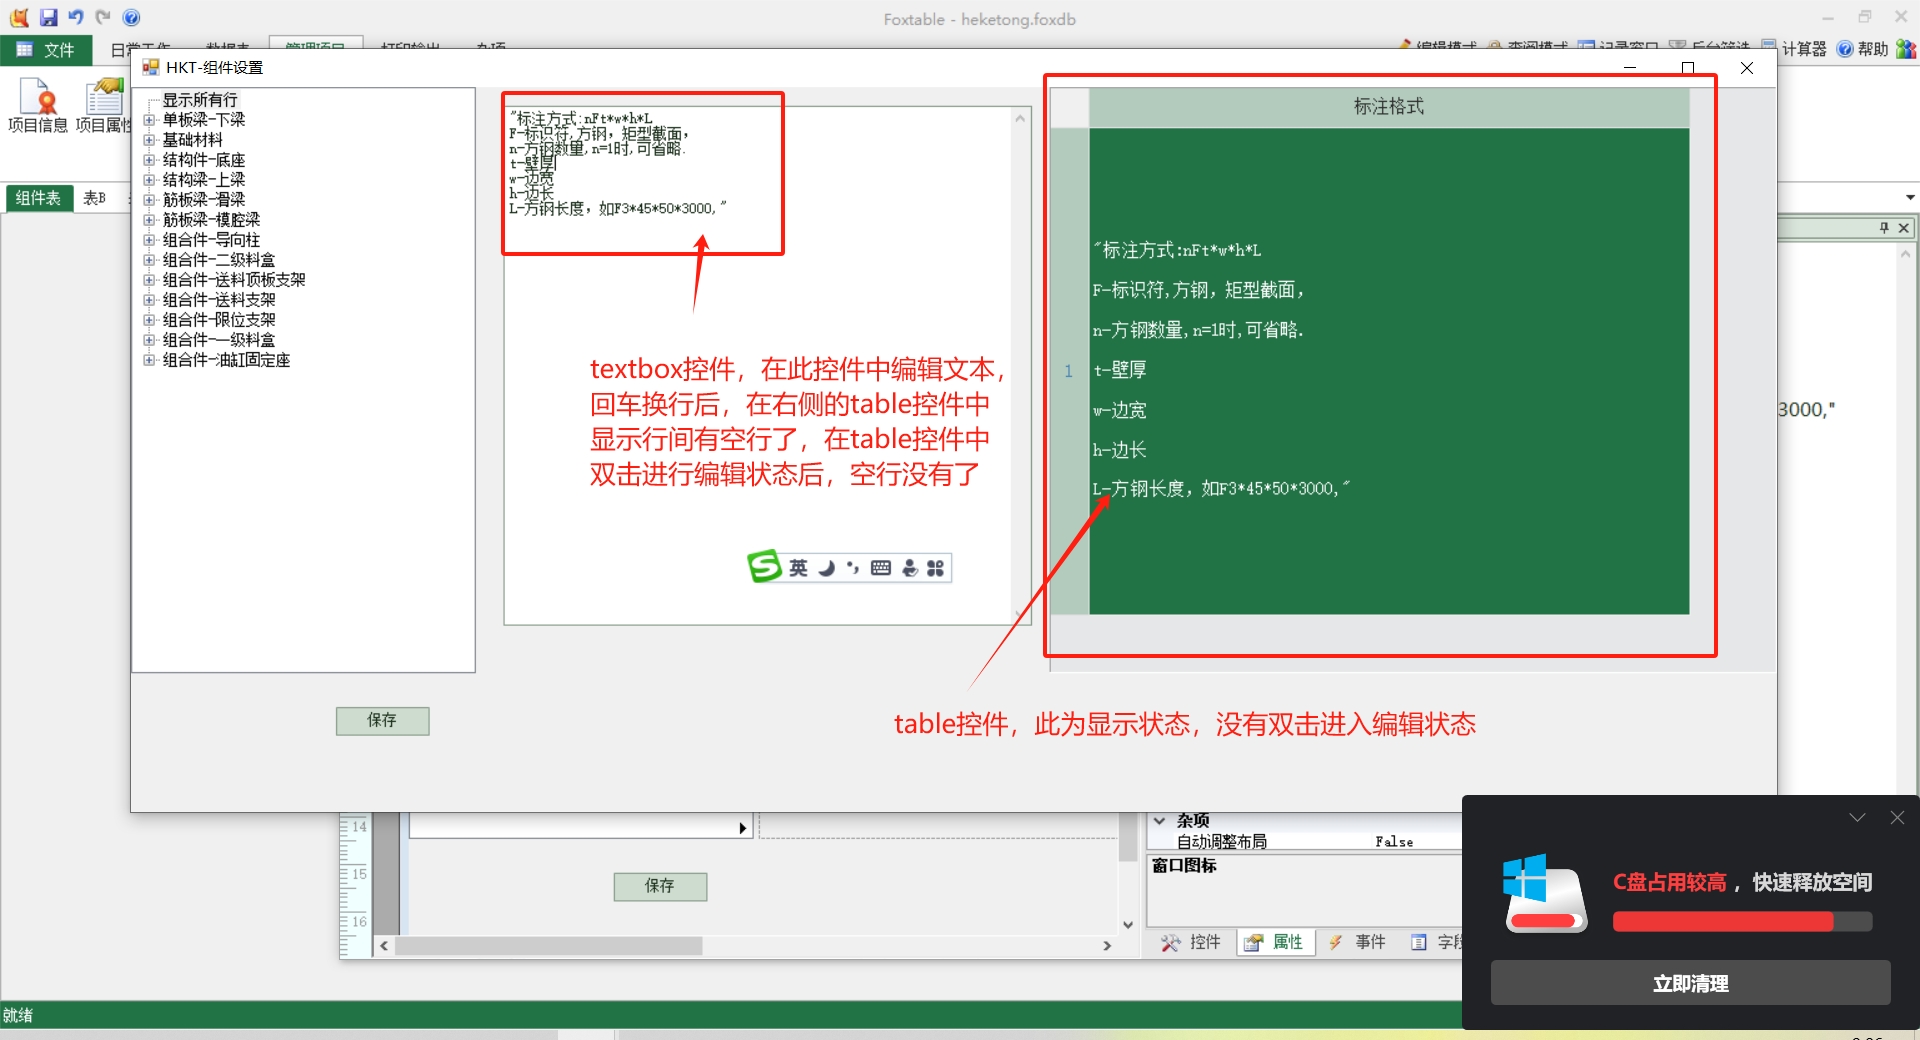Click the Sogou input method S logo
The width and height of the screenshot is (1920, 1040).
[764, 567]
